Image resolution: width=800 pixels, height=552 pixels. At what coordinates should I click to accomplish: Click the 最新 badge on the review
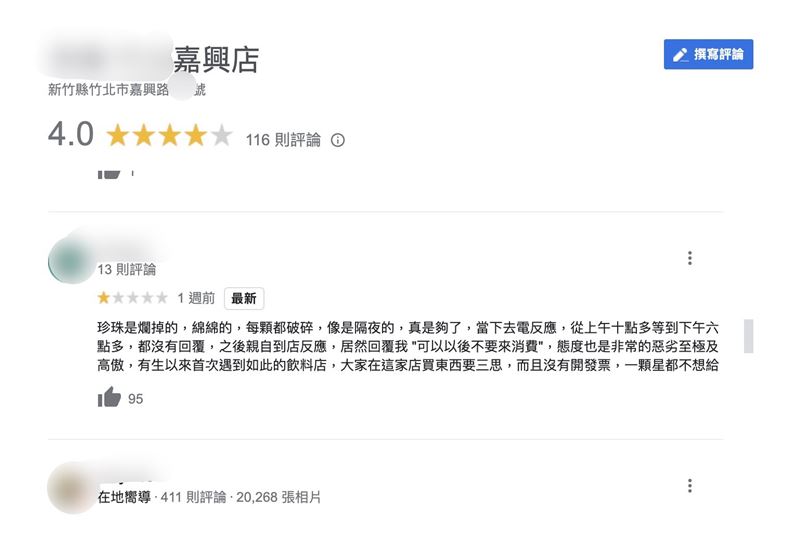(x=244, y=298)
